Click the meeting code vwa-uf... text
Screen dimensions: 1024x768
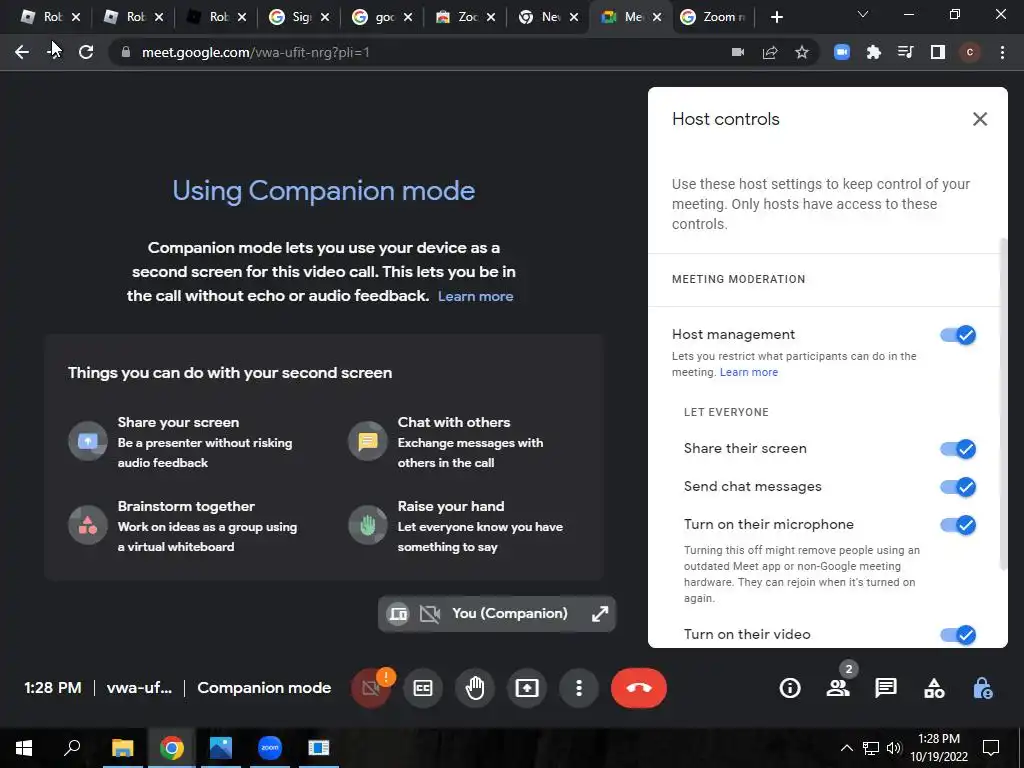pyautogui.click(x=139, y=688)
